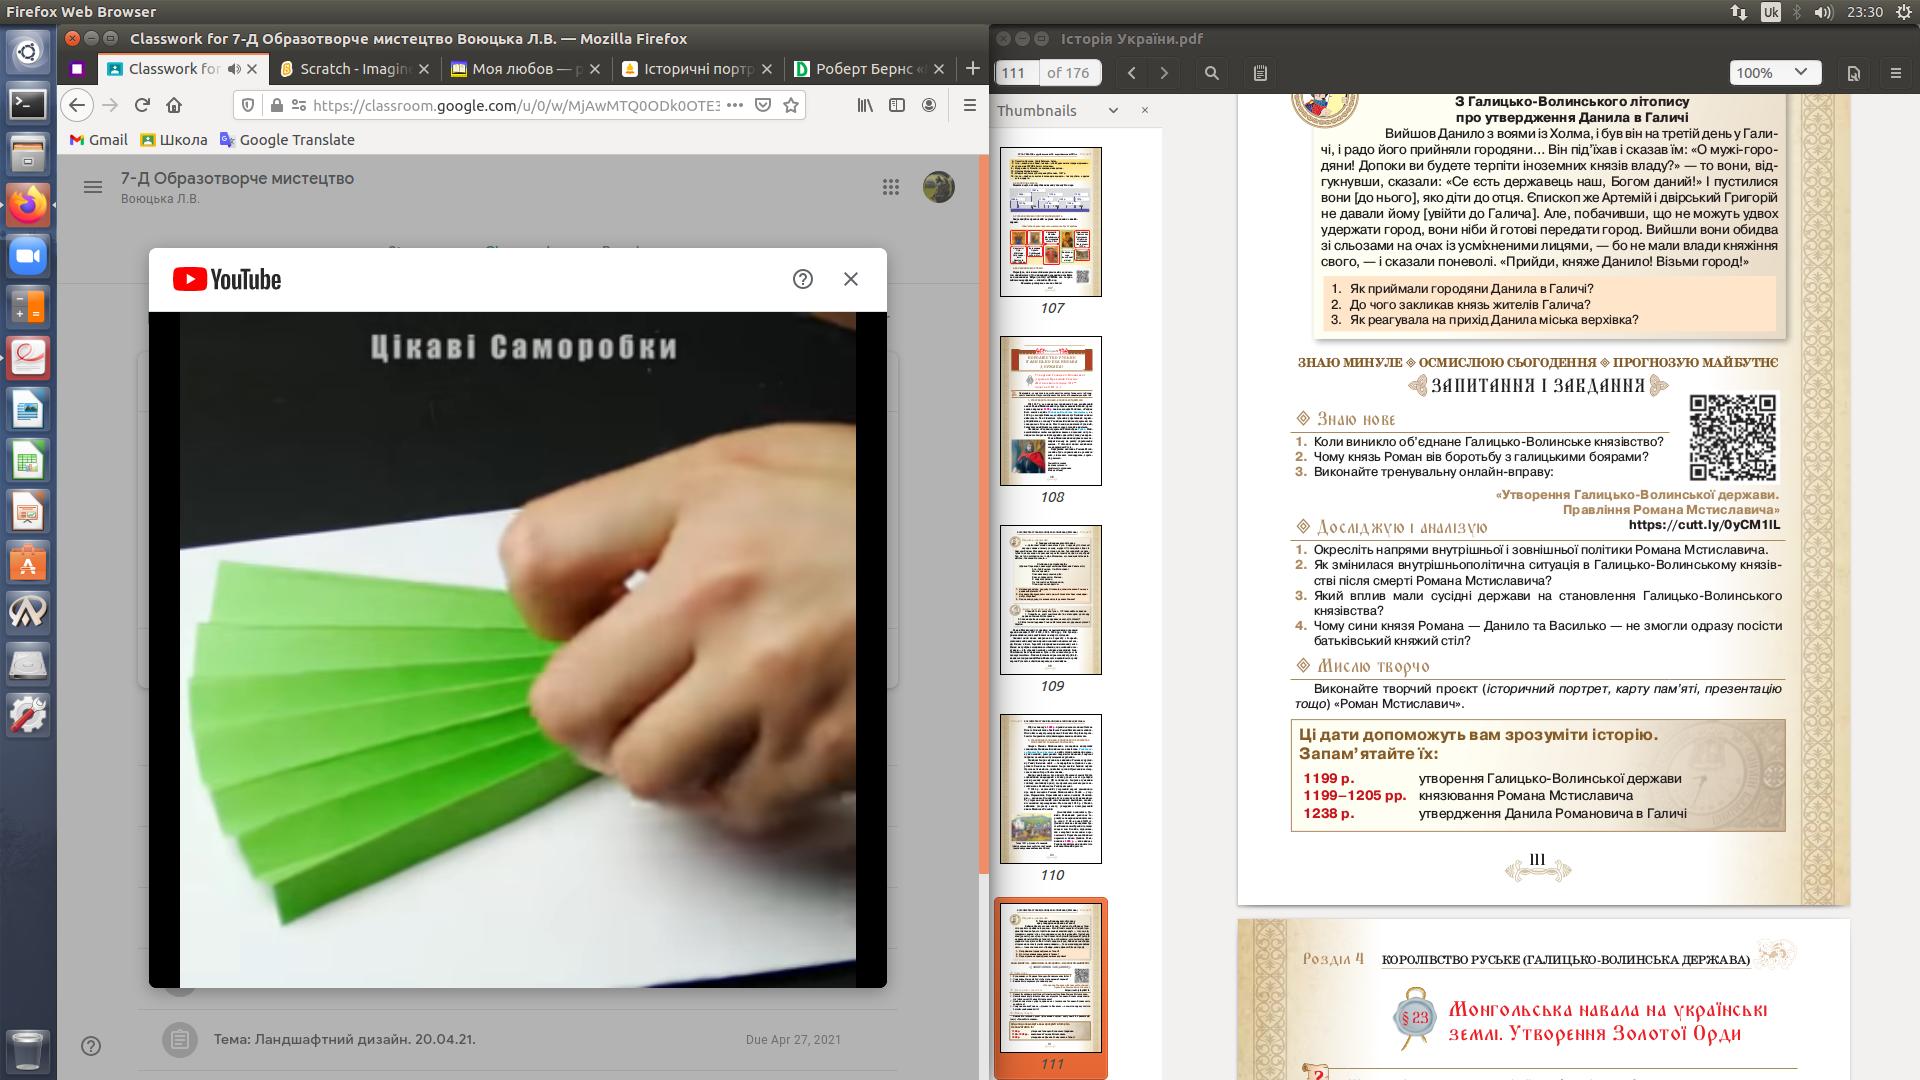Go to previous PDF page

[x=1132, y=72]
